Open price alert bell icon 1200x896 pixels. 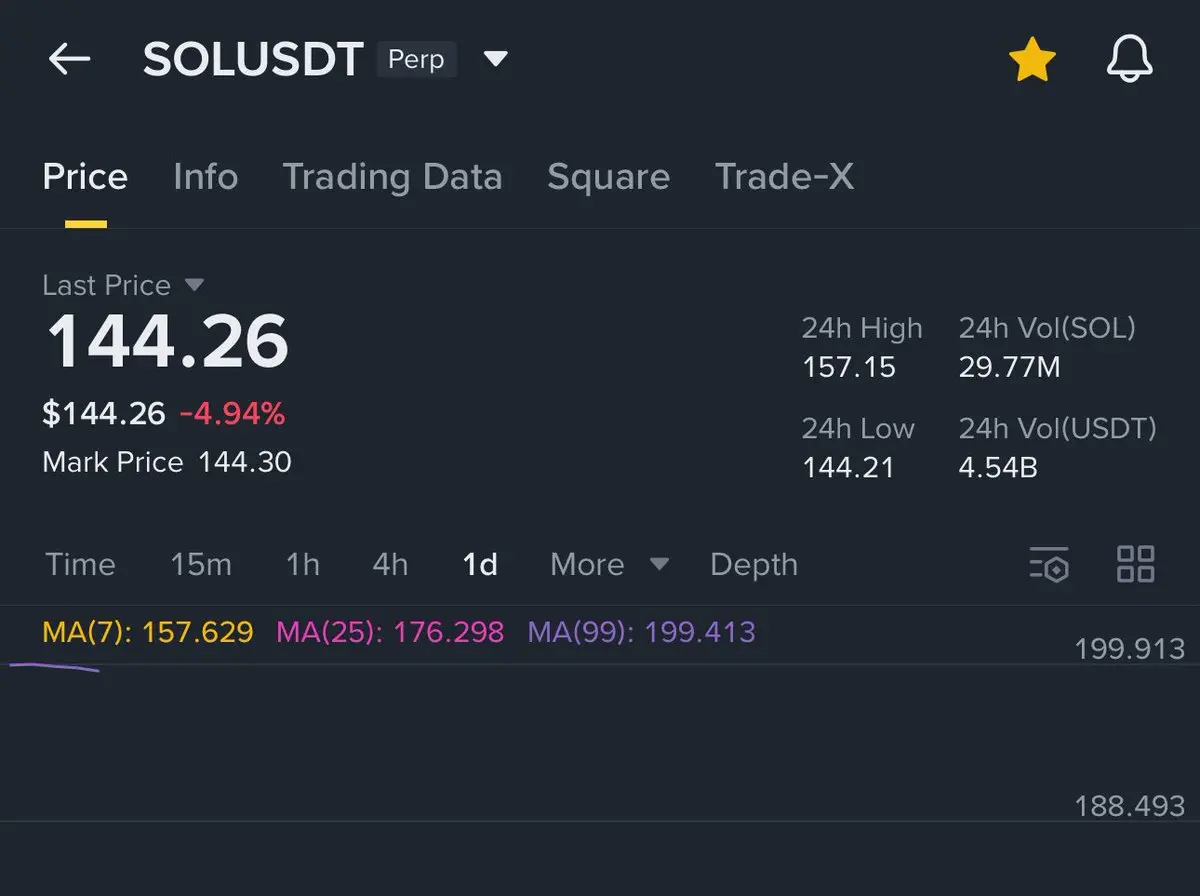pyautogui.click(x=1129, y=61)
